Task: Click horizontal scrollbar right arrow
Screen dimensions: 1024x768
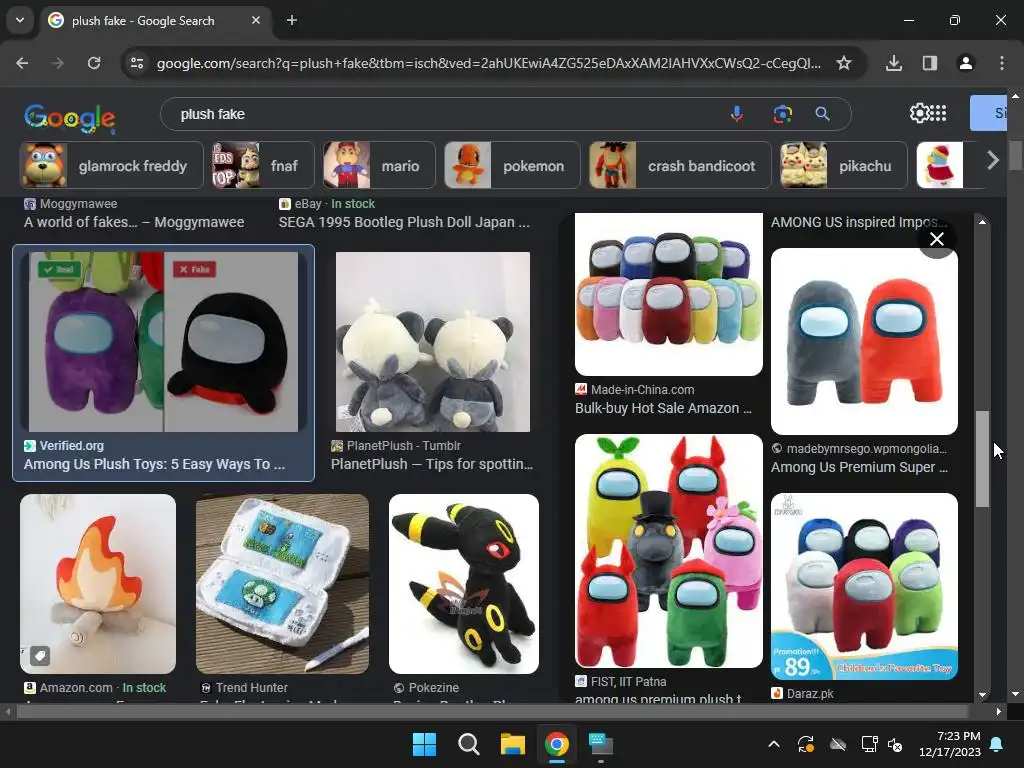Action: pyautogui.click(x=999, y=711)
